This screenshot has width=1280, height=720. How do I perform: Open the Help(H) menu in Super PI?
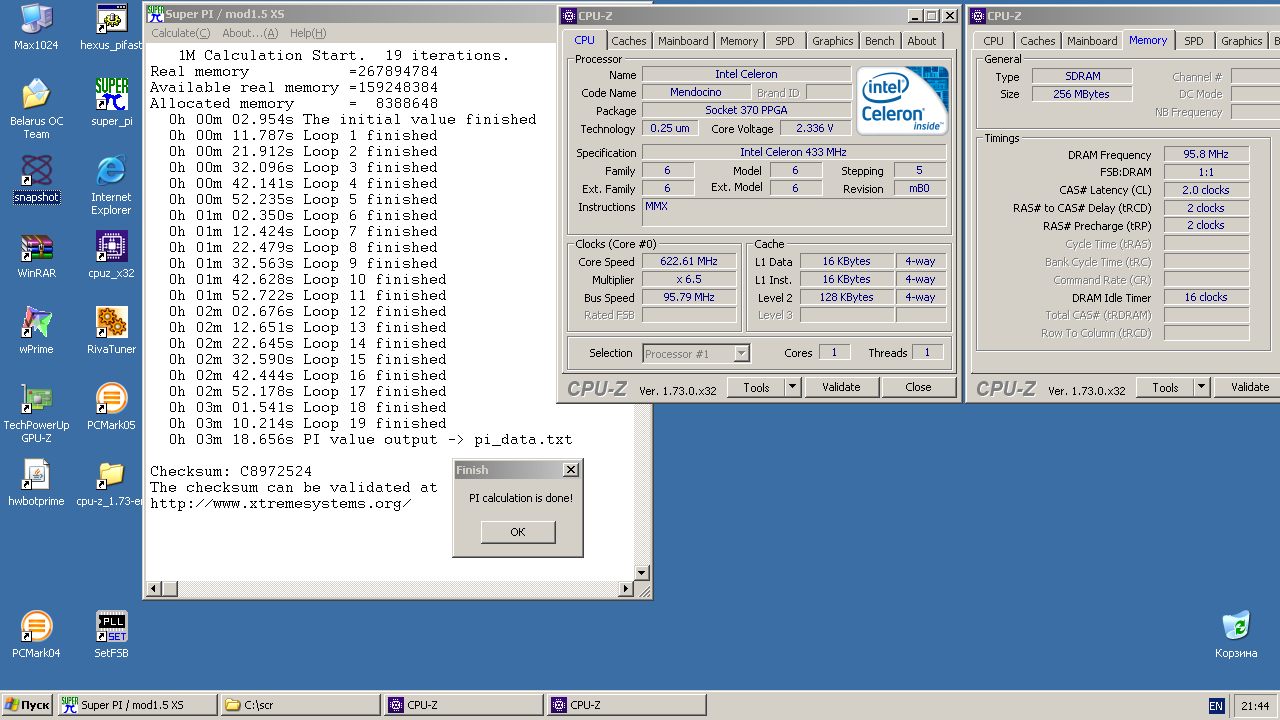[308, 33]
